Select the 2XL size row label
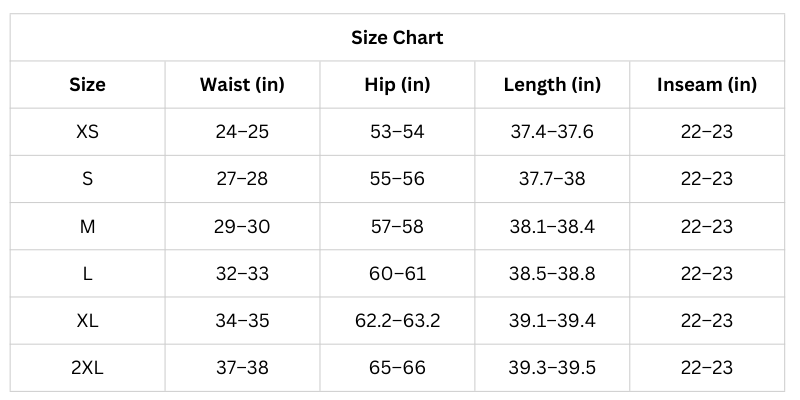The height and width of the screenshot is (400, 800). pos(87,368)
